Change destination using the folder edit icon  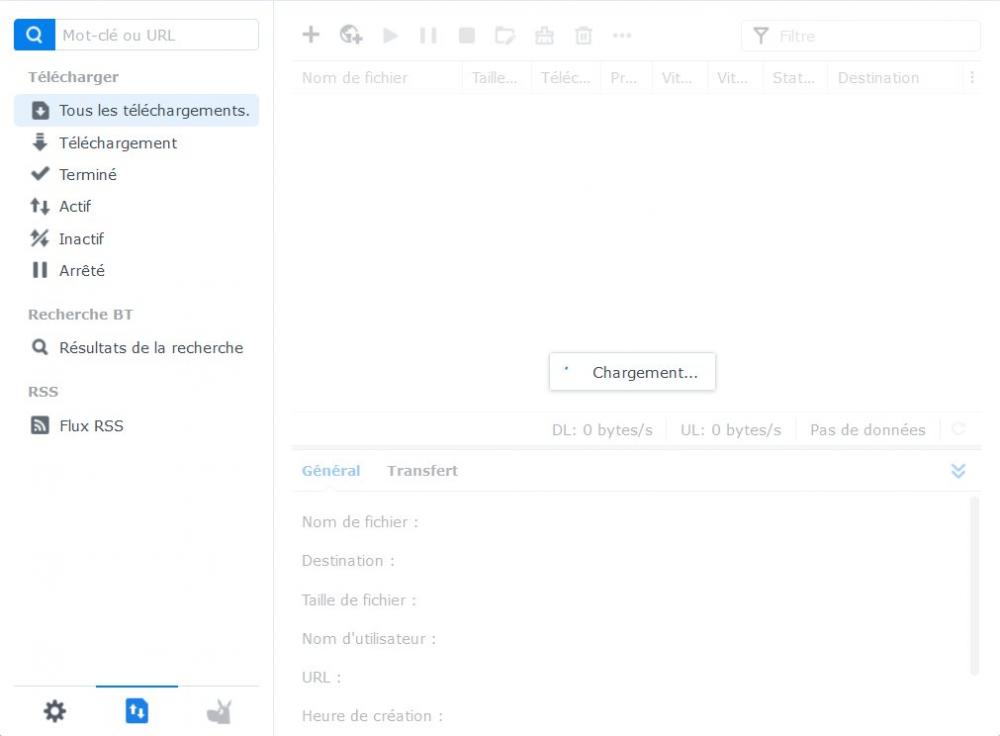[x=505, y=35]
